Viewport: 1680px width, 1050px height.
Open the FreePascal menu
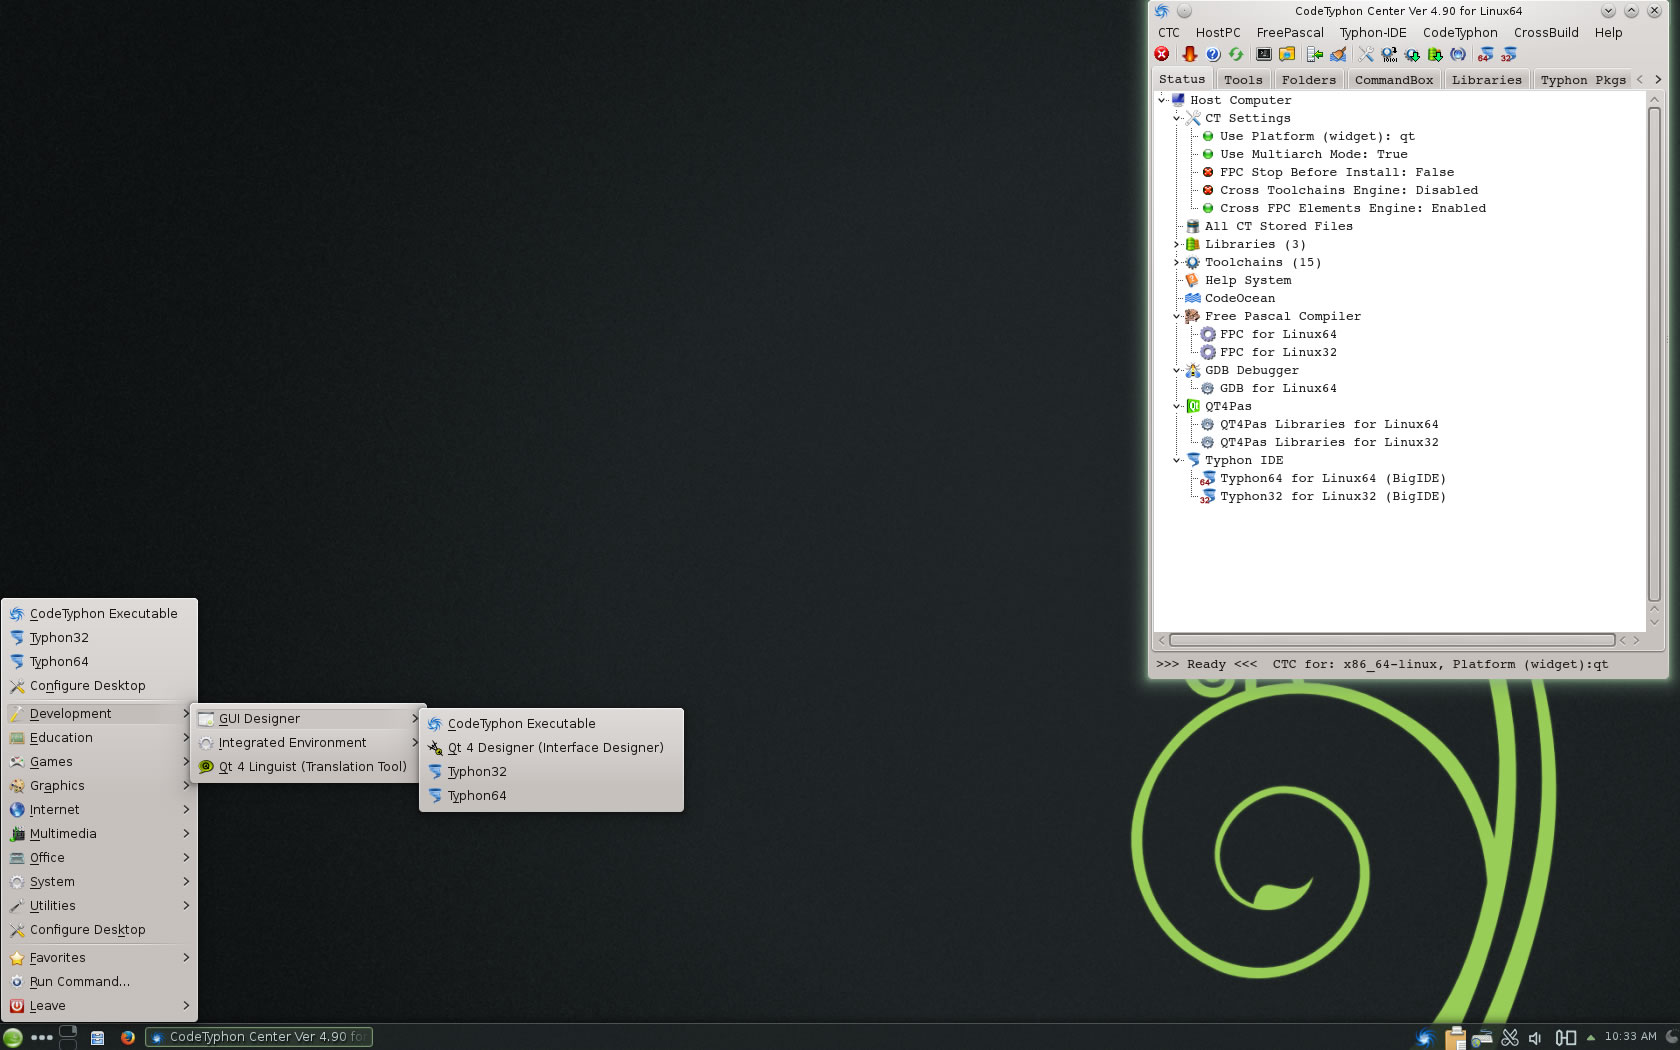(1290, 32)
